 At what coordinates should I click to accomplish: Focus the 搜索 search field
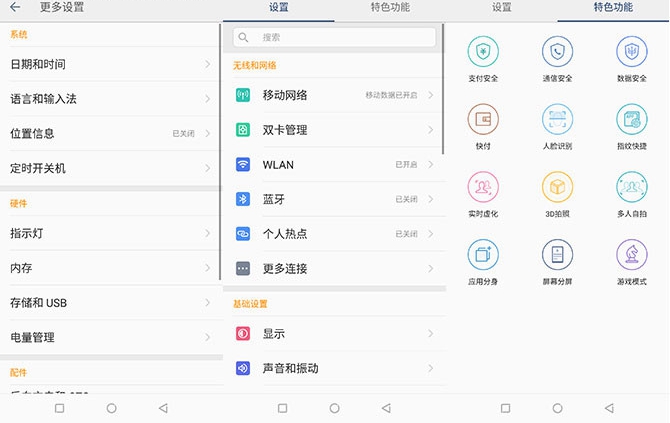pyautogui.click(x=335, y=38)
